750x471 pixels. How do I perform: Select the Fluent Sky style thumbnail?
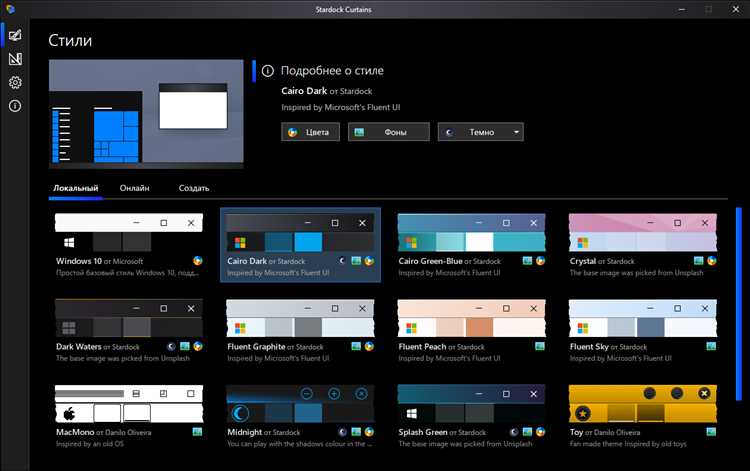(x=642, y=318)
